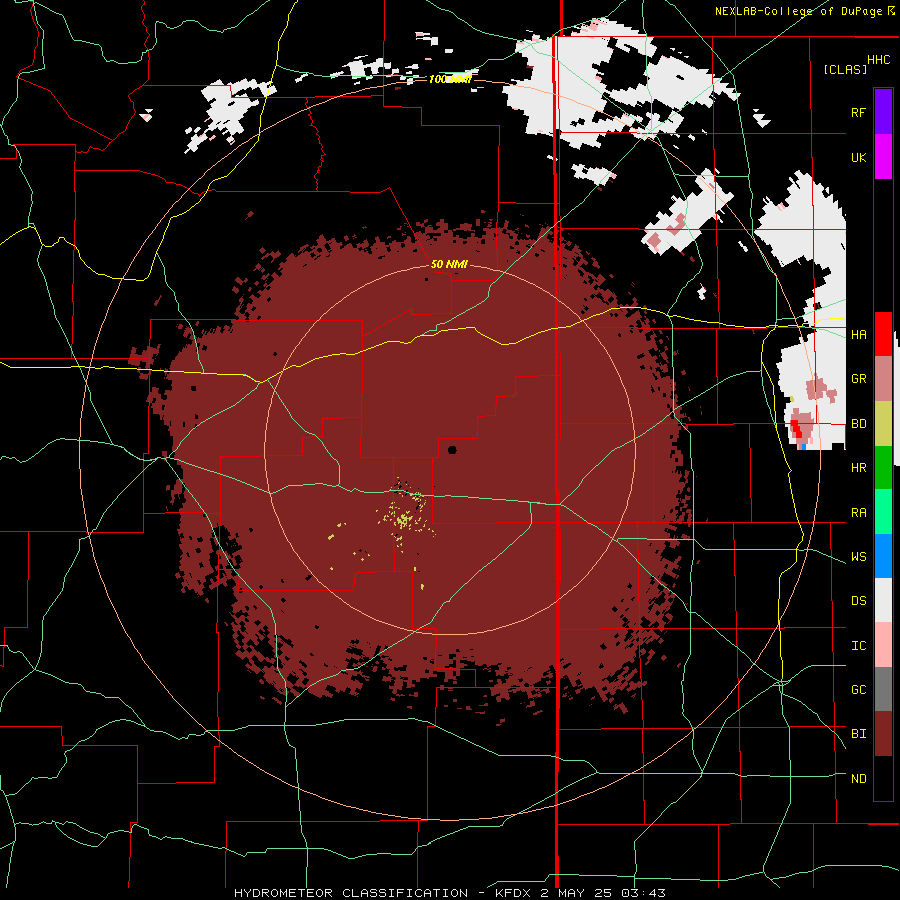Screen dimensions: 900x900
Task: Click the 100 NMI range ring label
Action: coord(450,79)
